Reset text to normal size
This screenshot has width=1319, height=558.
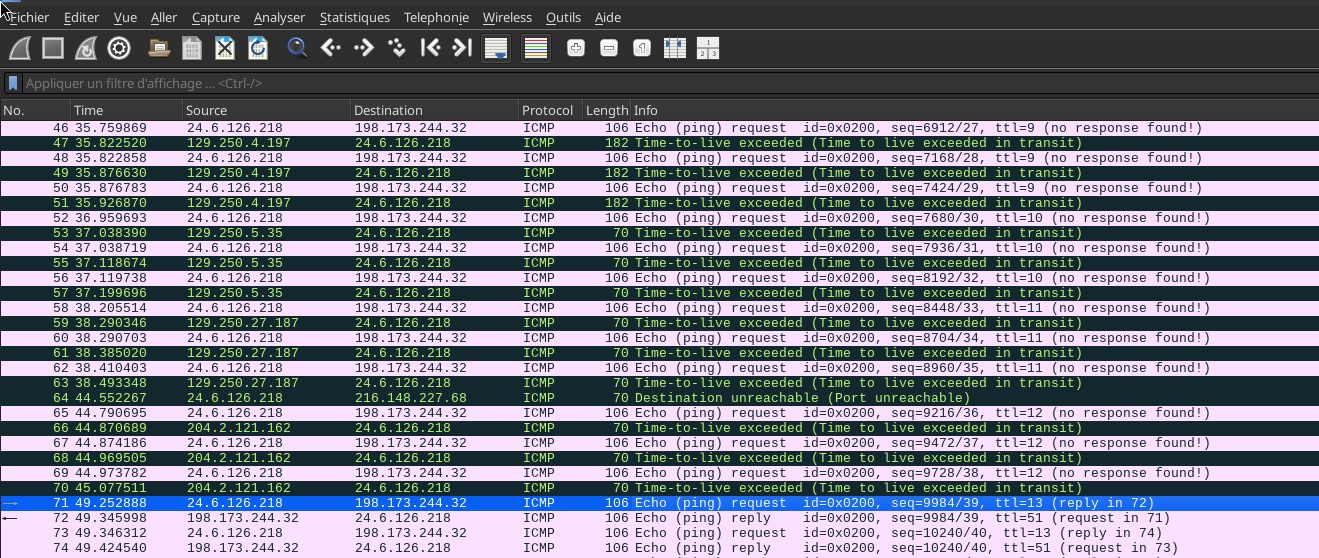[642, 47]
